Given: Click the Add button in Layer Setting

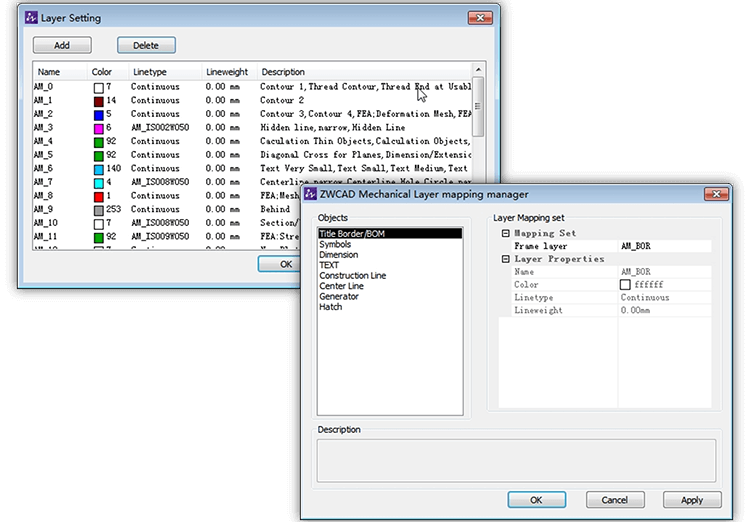Looking at the screenshot, I should tap(62, 45).
